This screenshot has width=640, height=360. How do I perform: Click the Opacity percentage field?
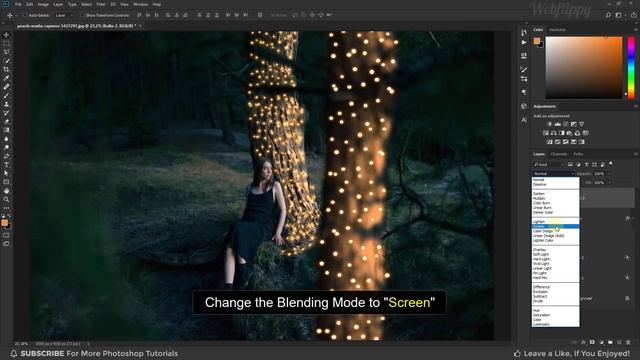click(x=600, y=173)
